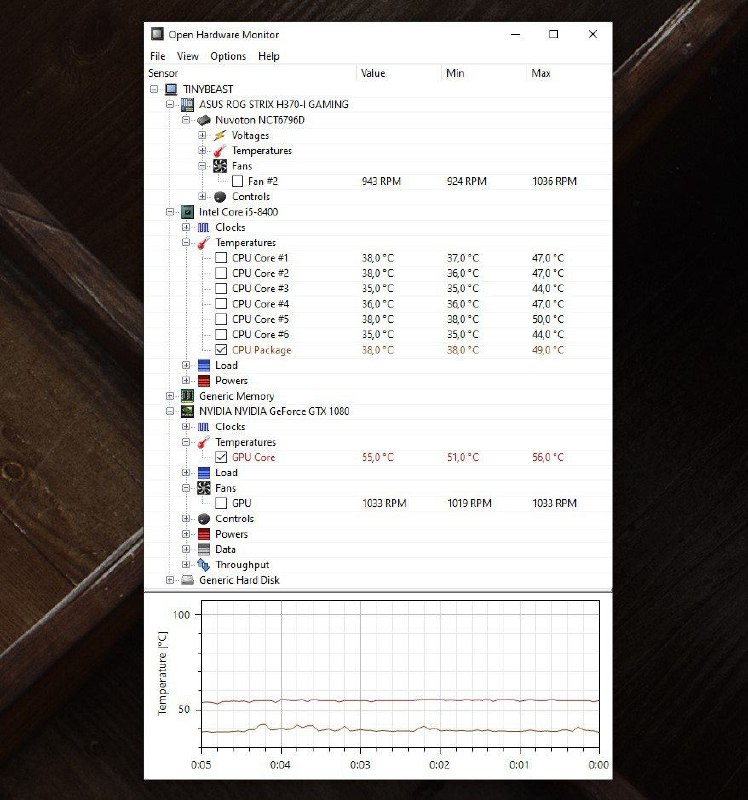This screenshot has height=800, width=748.
Task: Click the Generic Memory RAM icon
Action: click(187, 396)
